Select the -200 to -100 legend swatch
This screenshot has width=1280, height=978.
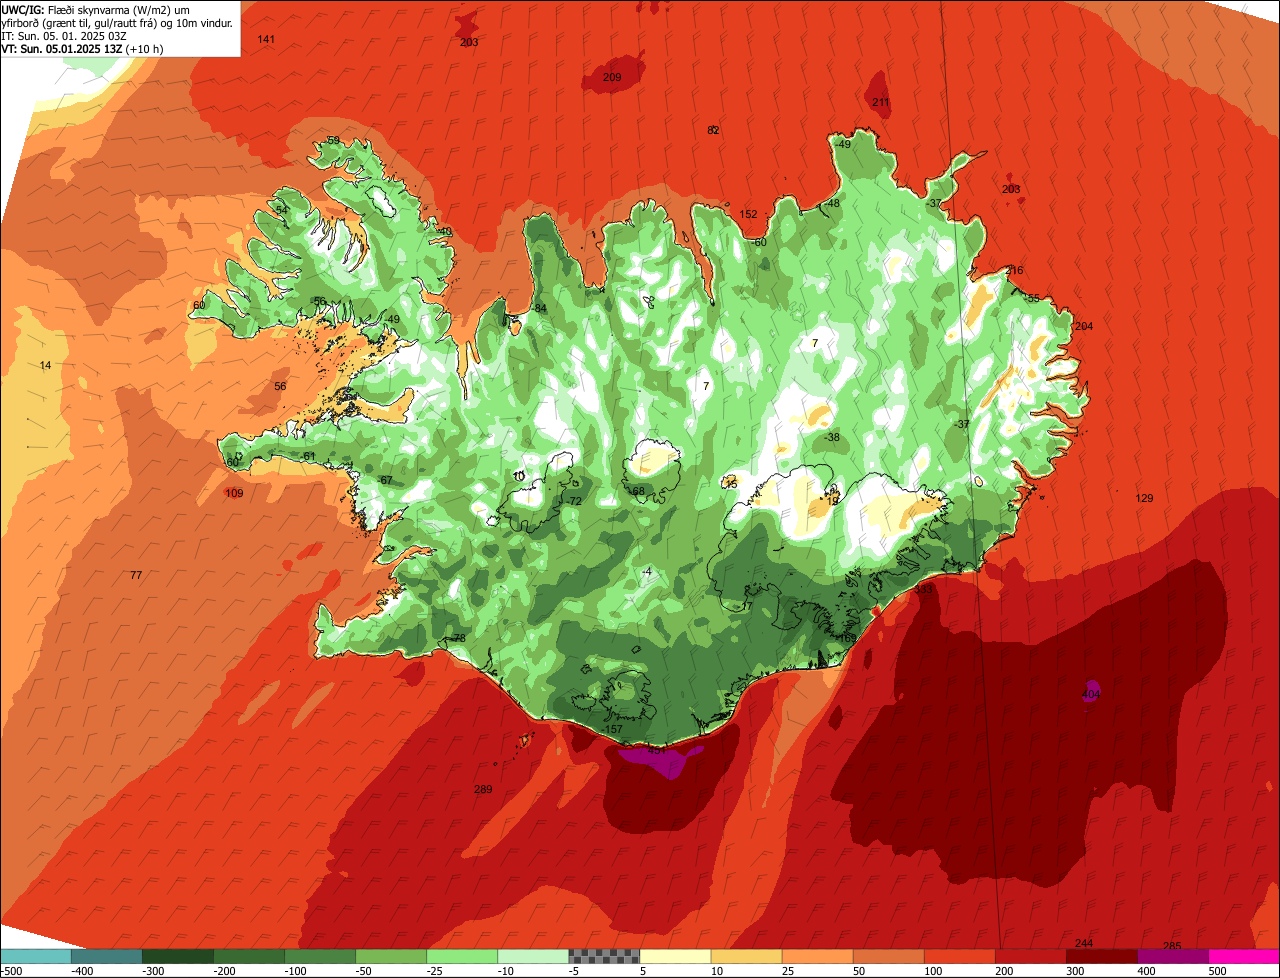(249, 956)
